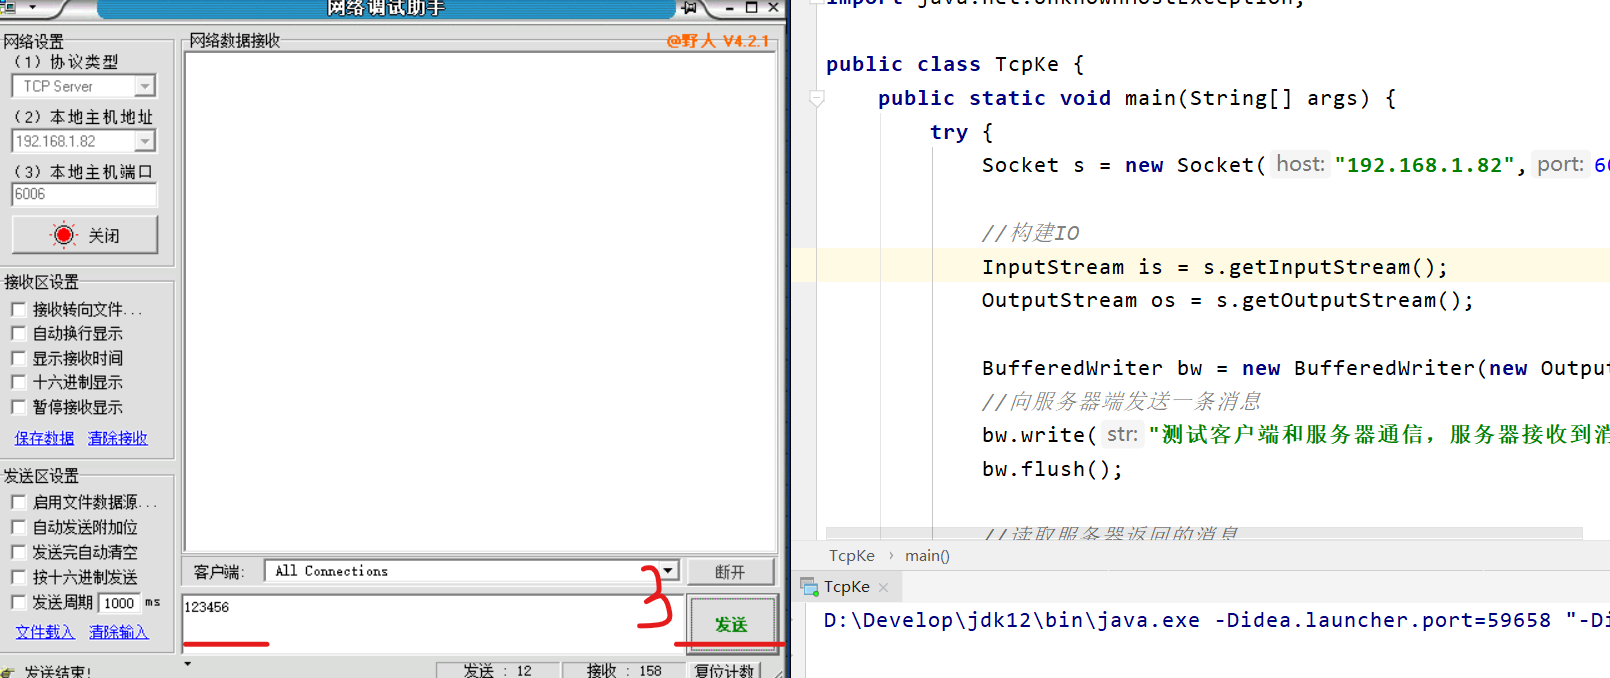Click the public class TcpKe line
The image size is (1610, 678).
pyautogui.click(x=955, y=64)
